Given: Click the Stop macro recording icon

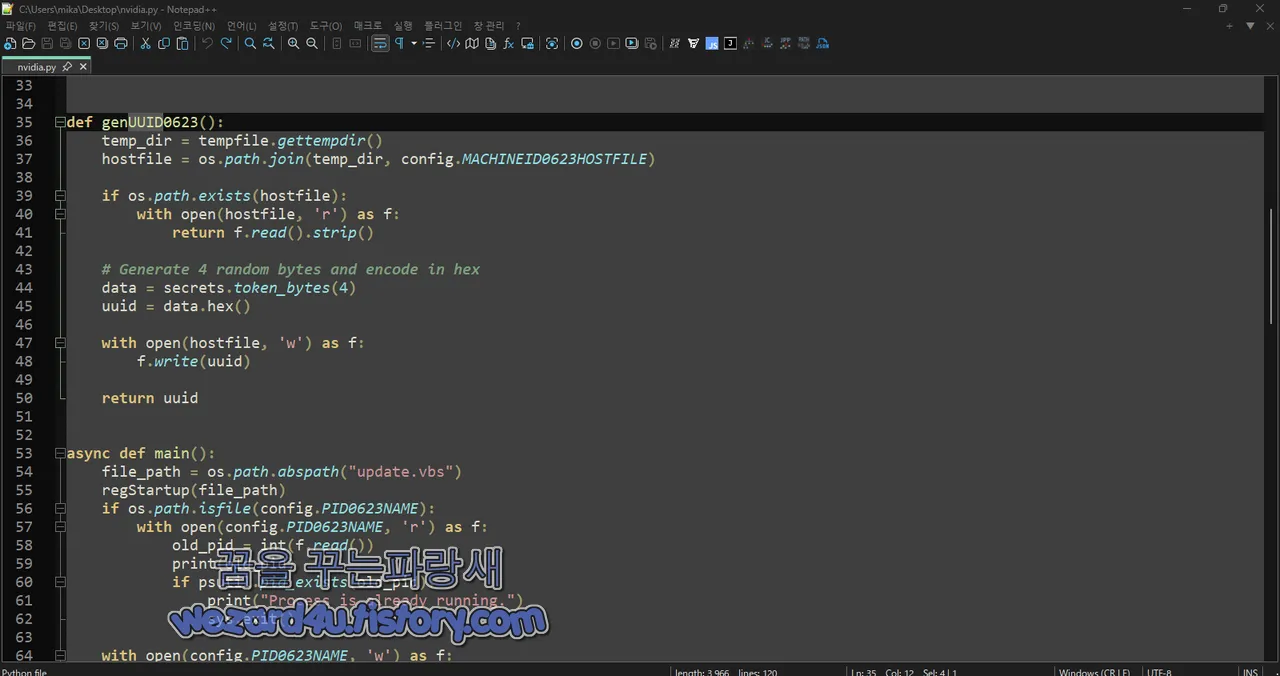Looking at the screenshot, I should [595, 44].
